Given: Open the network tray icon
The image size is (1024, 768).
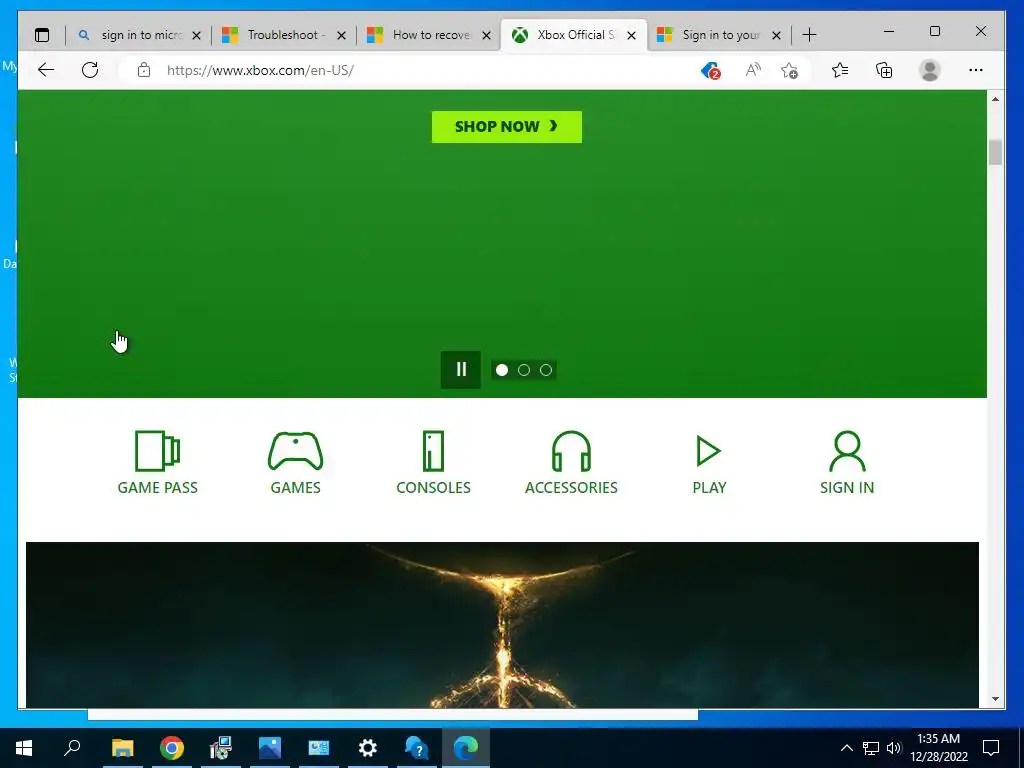Looking at the screenshot, I should point(871,748).
